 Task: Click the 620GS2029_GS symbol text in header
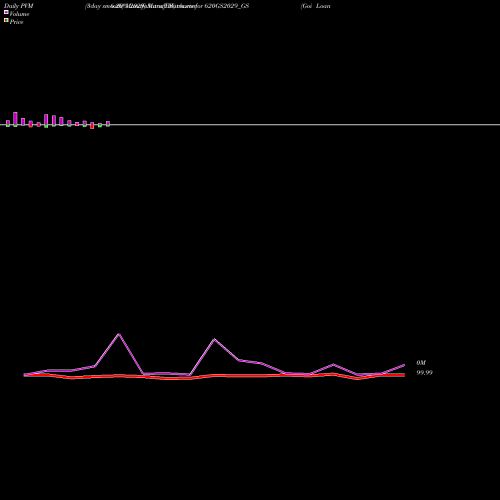[227, 6]
